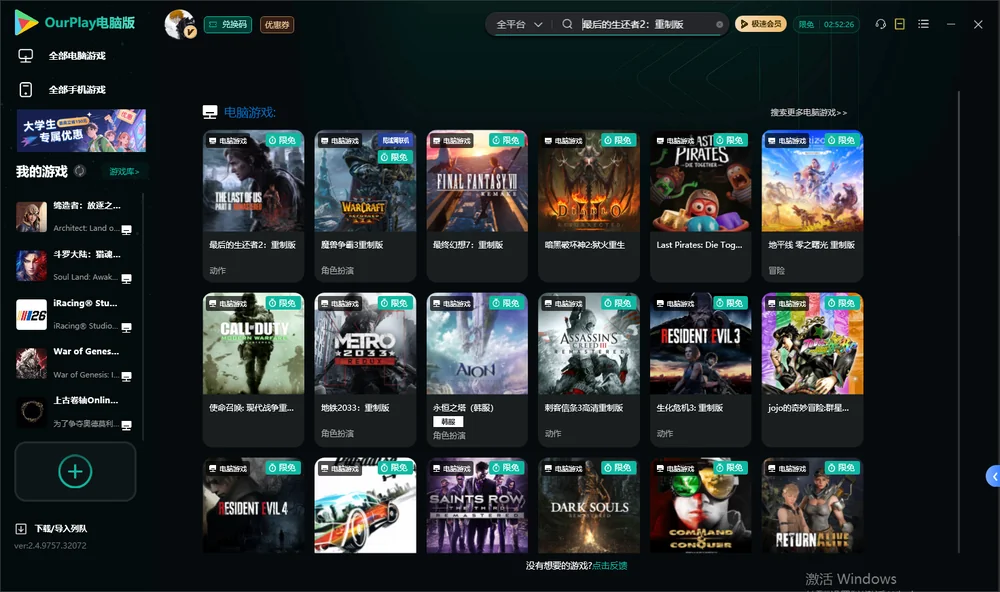
Task: Click the 点击反馈 feedback link
Action: [610, 566]
